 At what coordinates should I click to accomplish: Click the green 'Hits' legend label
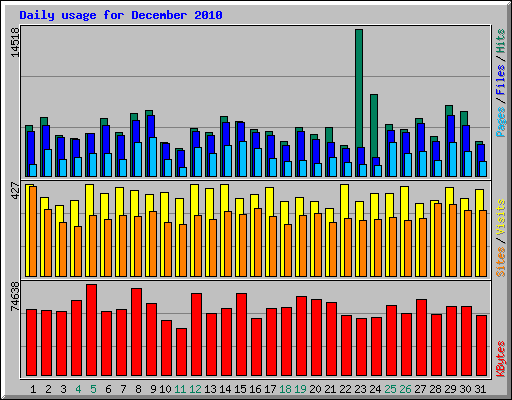coord(500,41)
